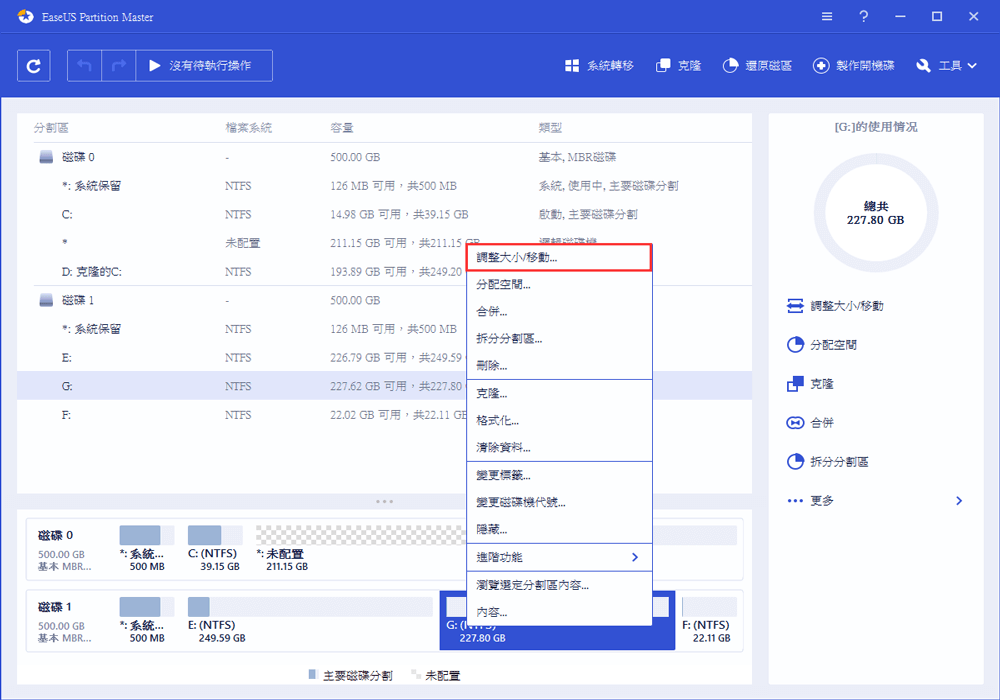The image size is (1000, 700).
Task: Click the 磁碟 1 label in disk map
Action: tap(55, 607)
